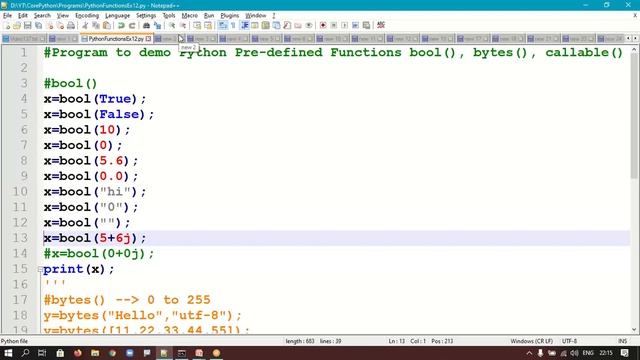
Task: Click on the print(x); line
Action: tap(79, 269)
